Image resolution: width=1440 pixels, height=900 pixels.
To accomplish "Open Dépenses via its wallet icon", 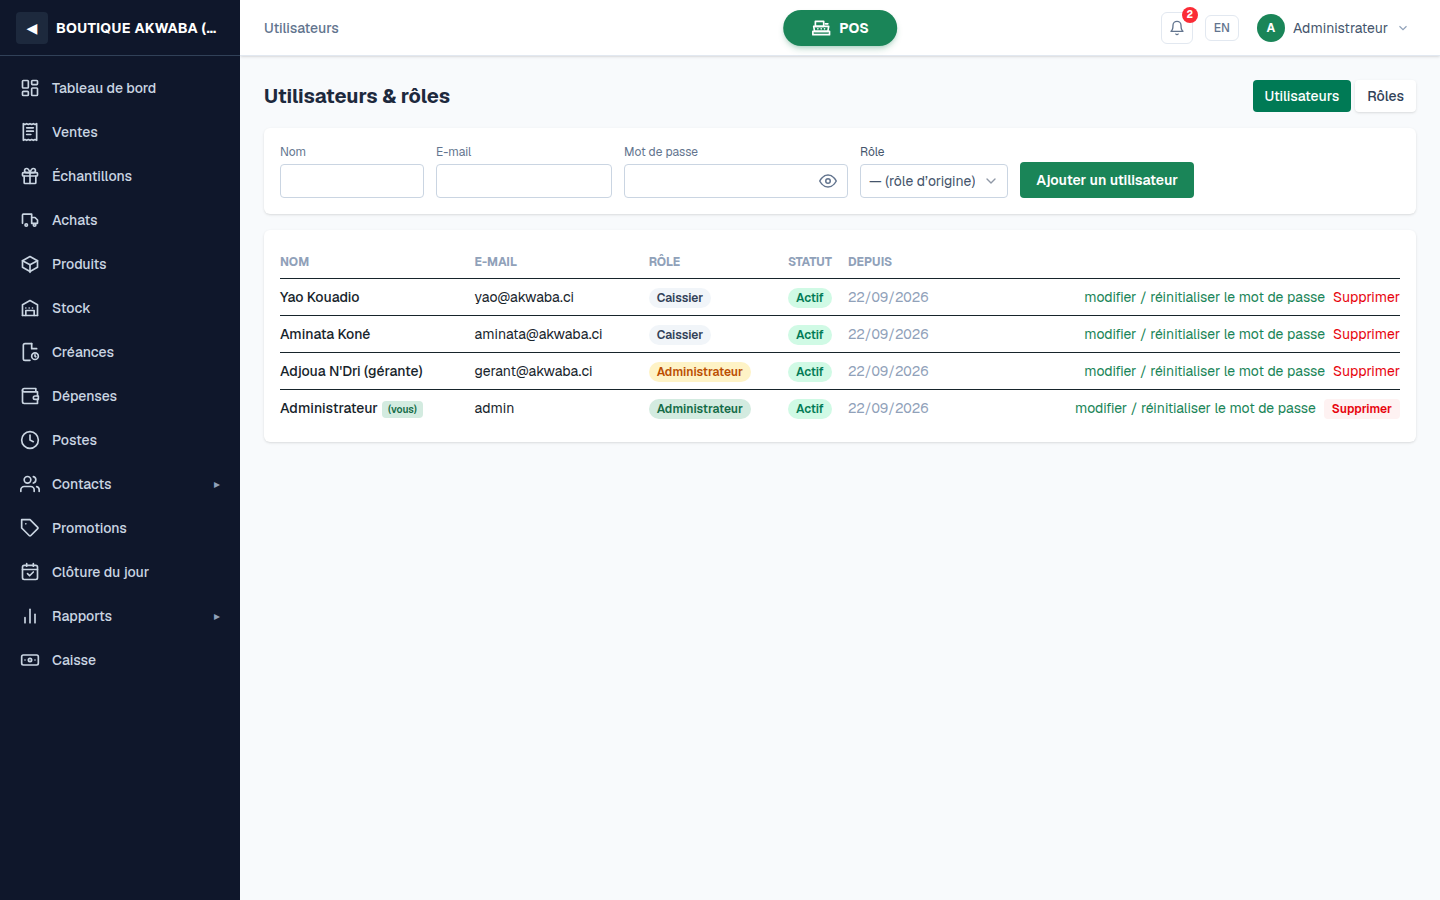I will [x=30, y=396].
